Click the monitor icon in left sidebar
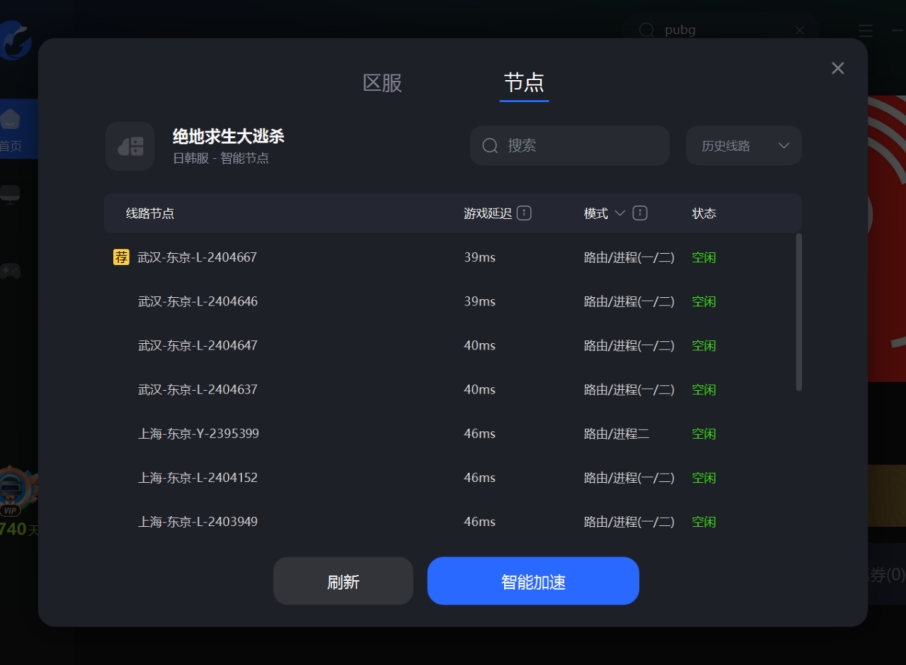This screenshot has height=665, width=906. pyautogui.click(x=11, y=192)
